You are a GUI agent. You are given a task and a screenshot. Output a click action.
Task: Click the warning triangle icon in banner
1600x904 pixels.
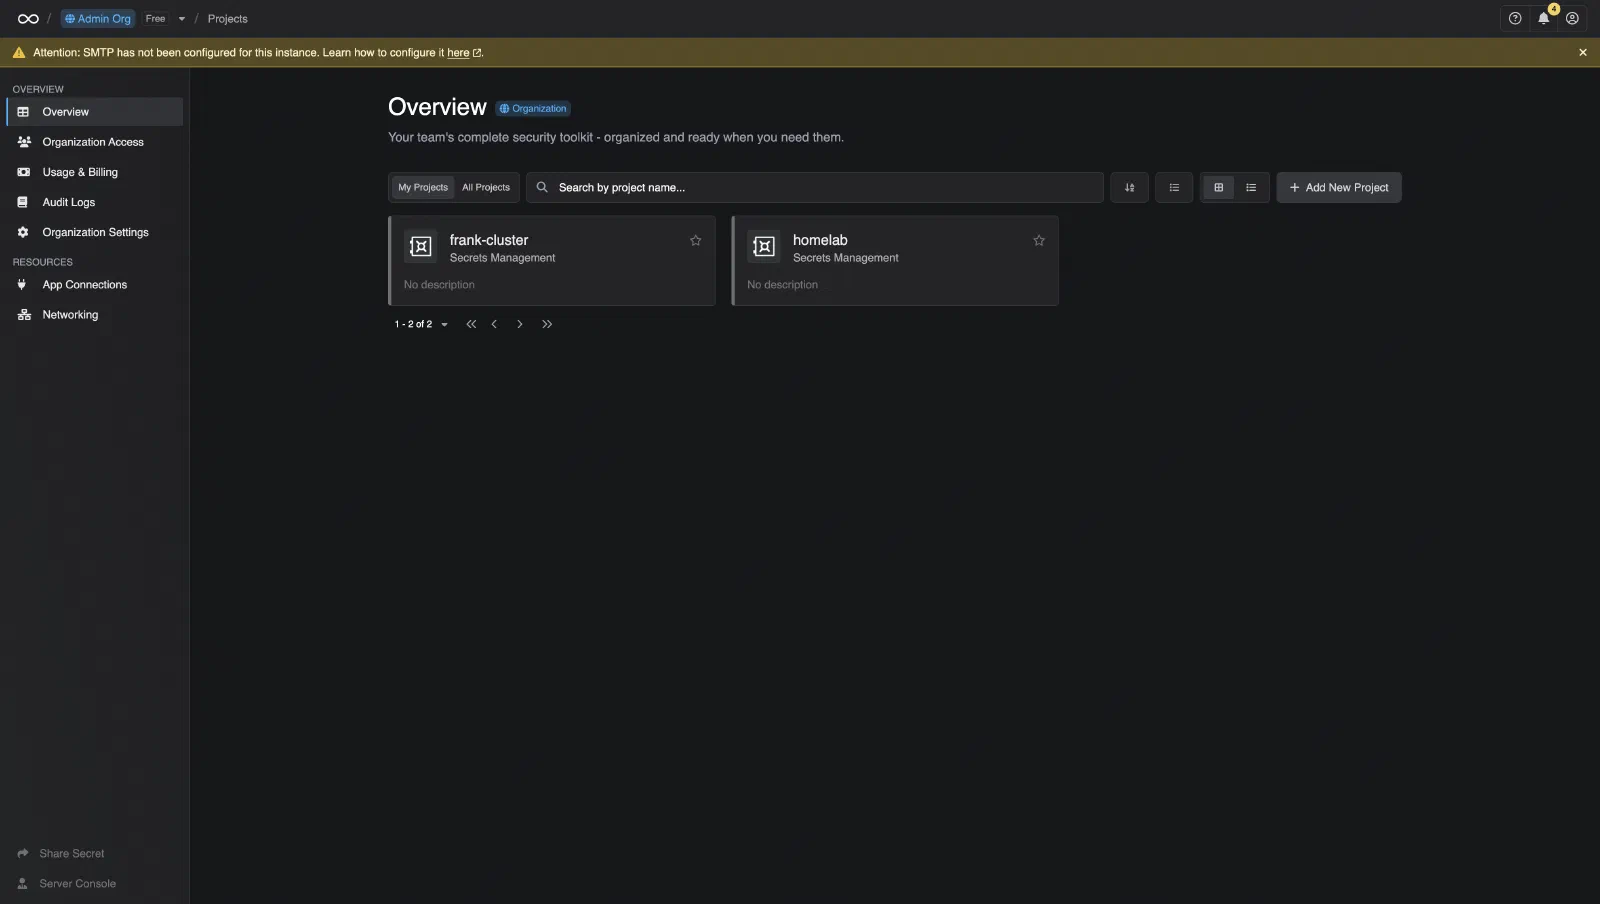click(18, 53)
